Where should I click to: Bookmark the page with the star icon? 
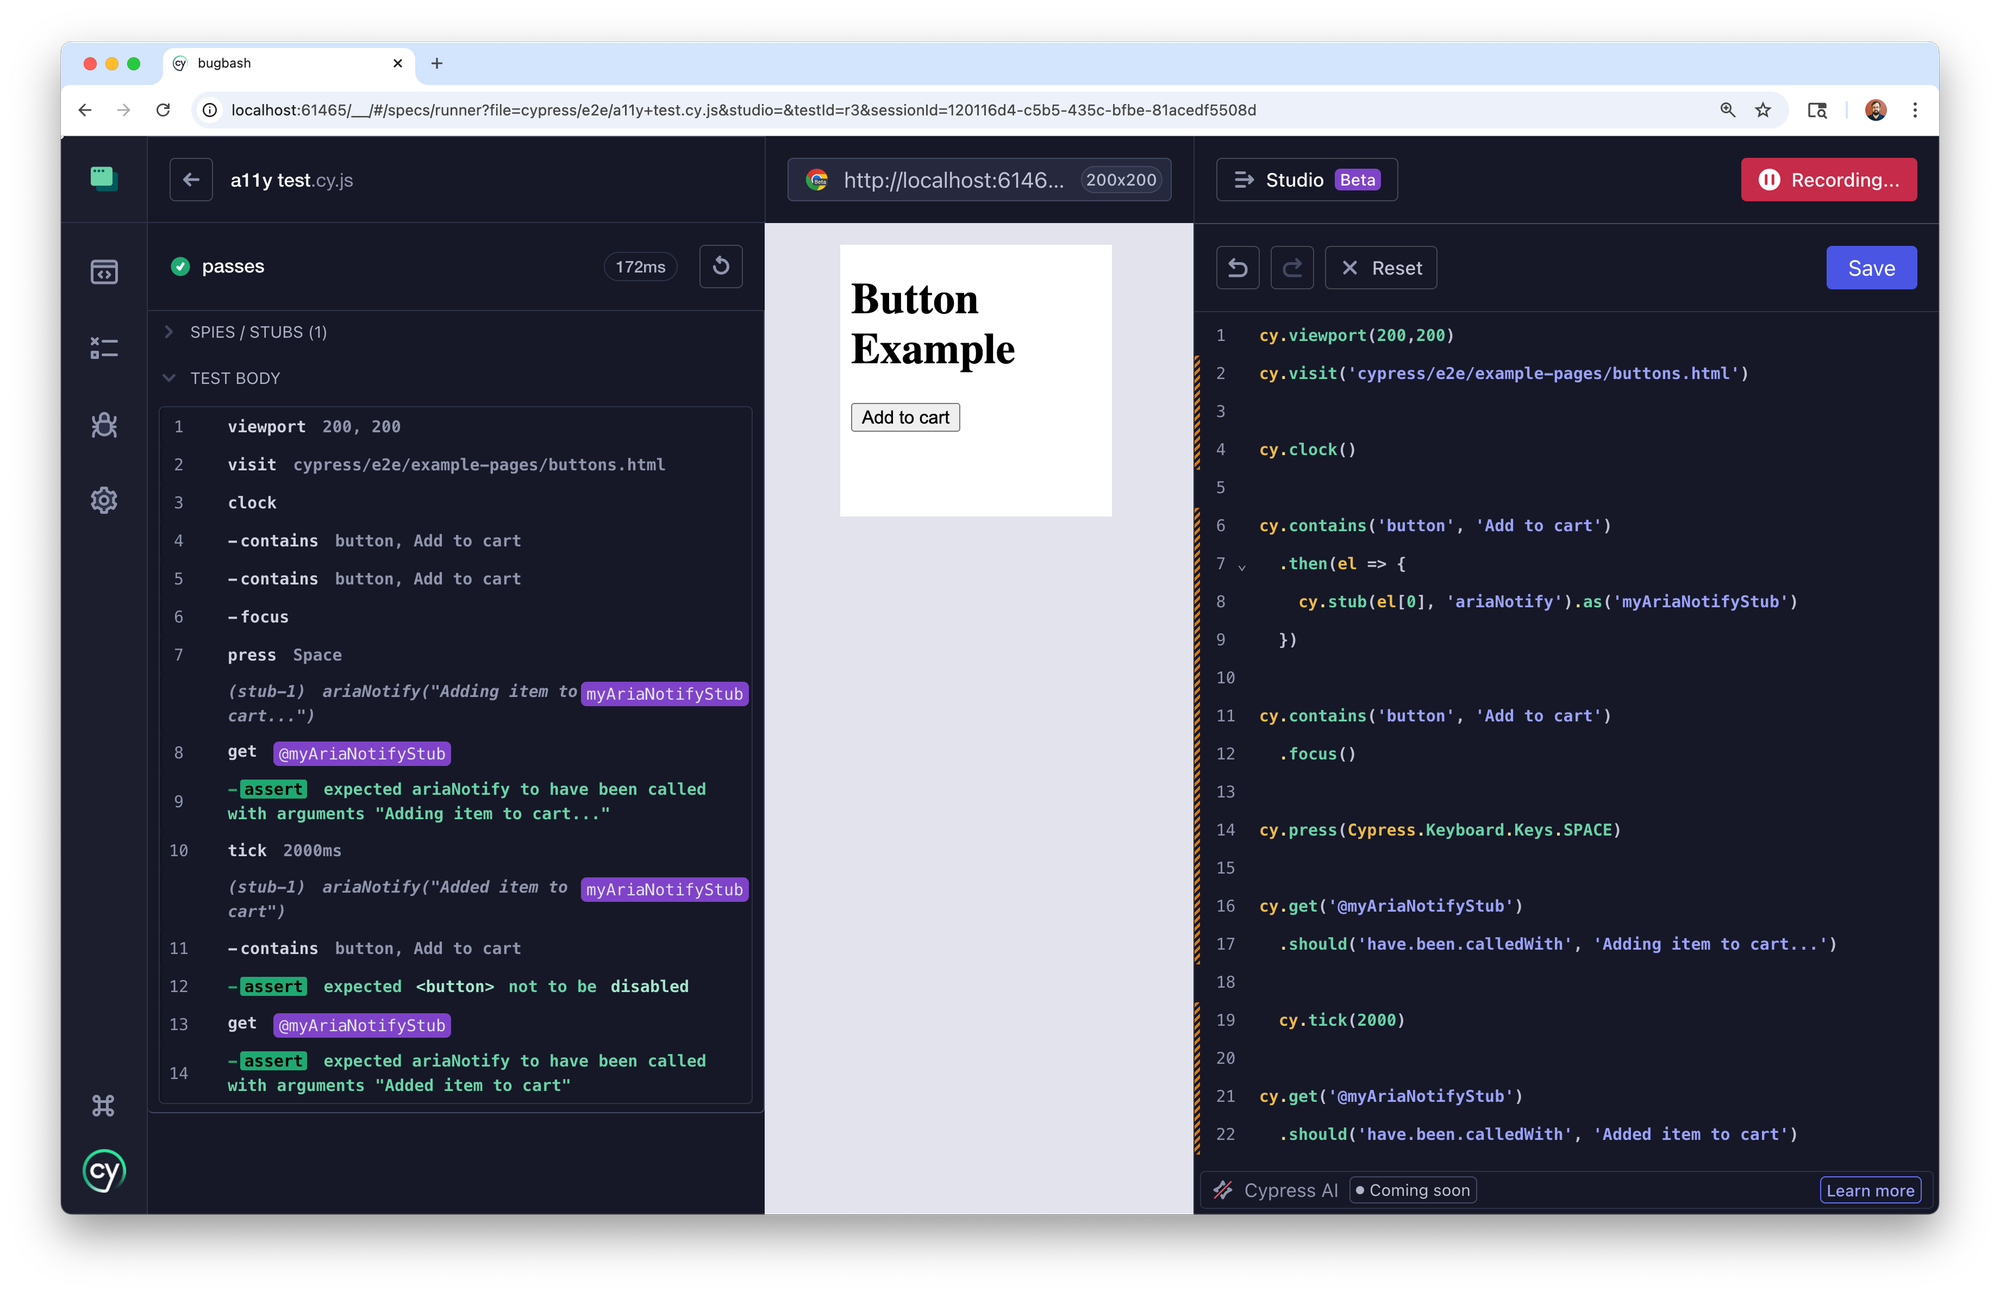coord(1763,110)
